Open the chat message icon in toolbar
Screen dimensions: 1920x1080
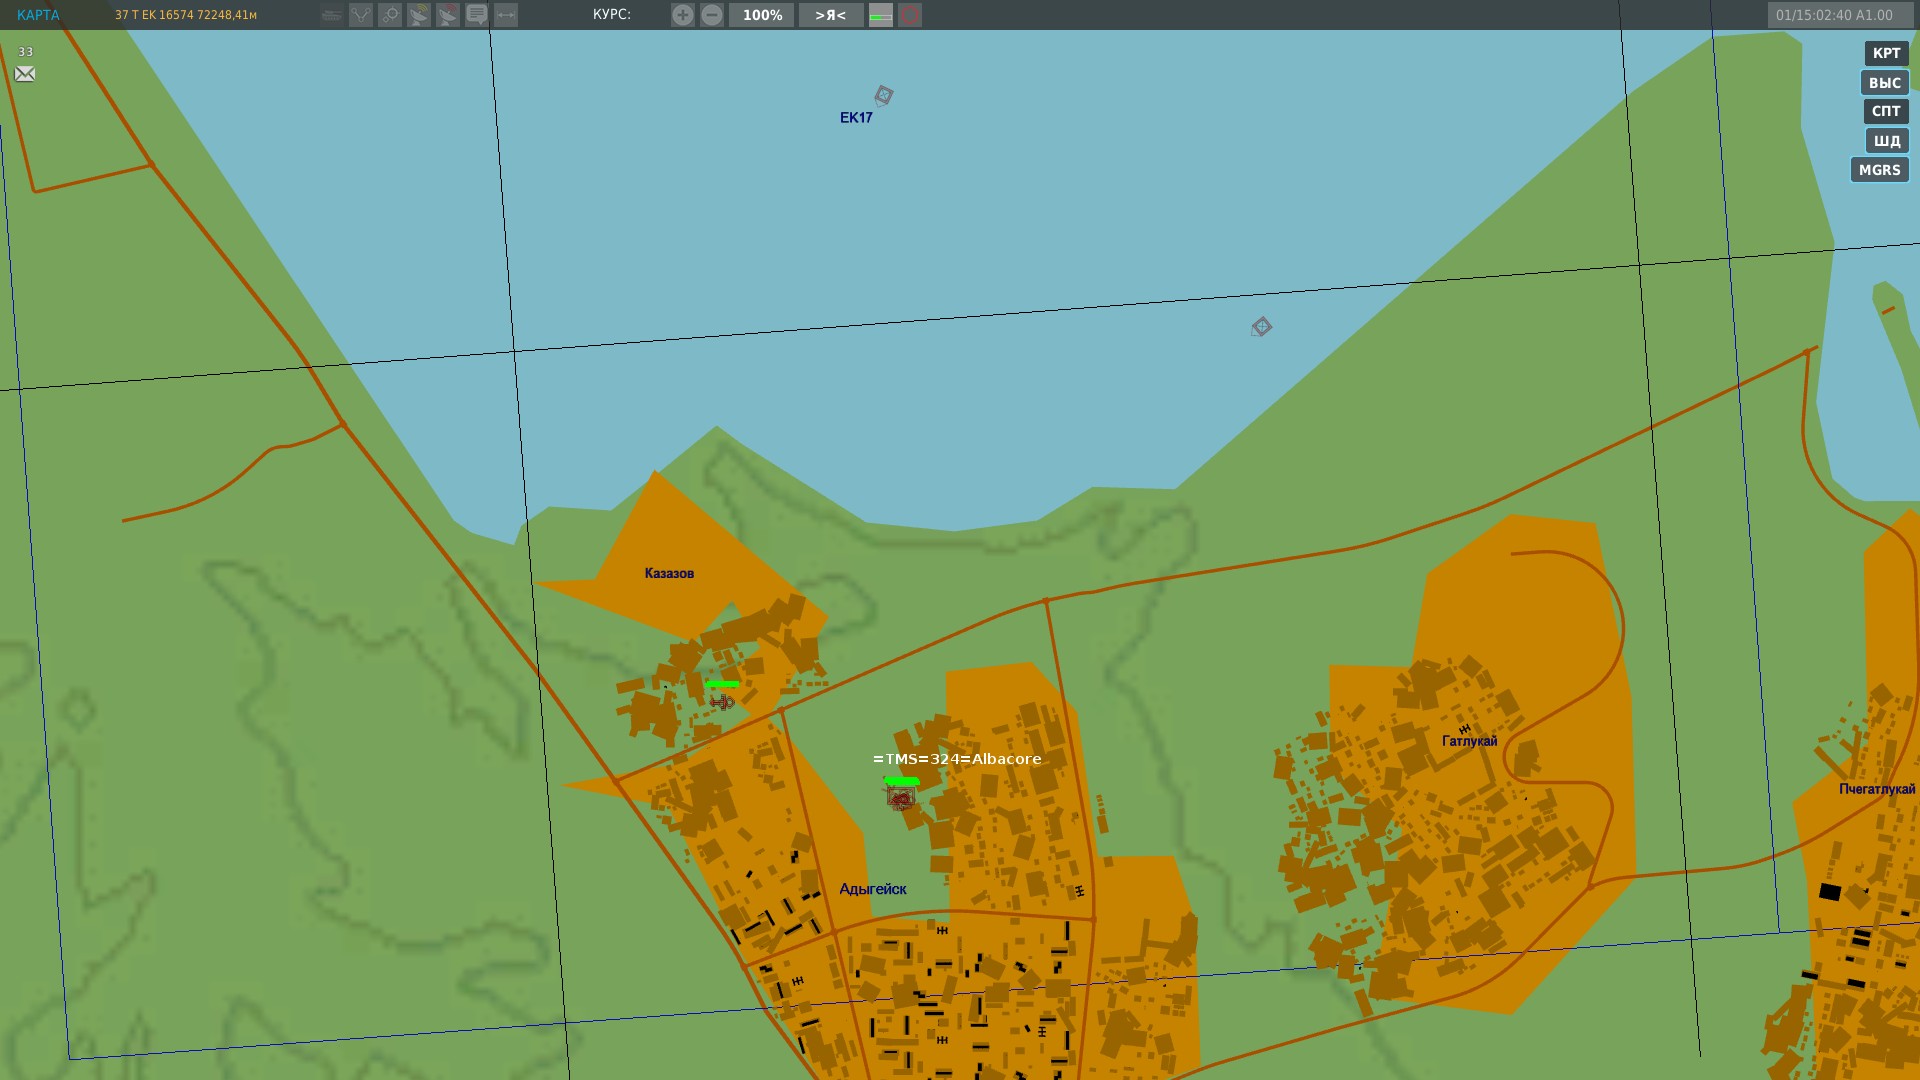click(x=477, y=15)
